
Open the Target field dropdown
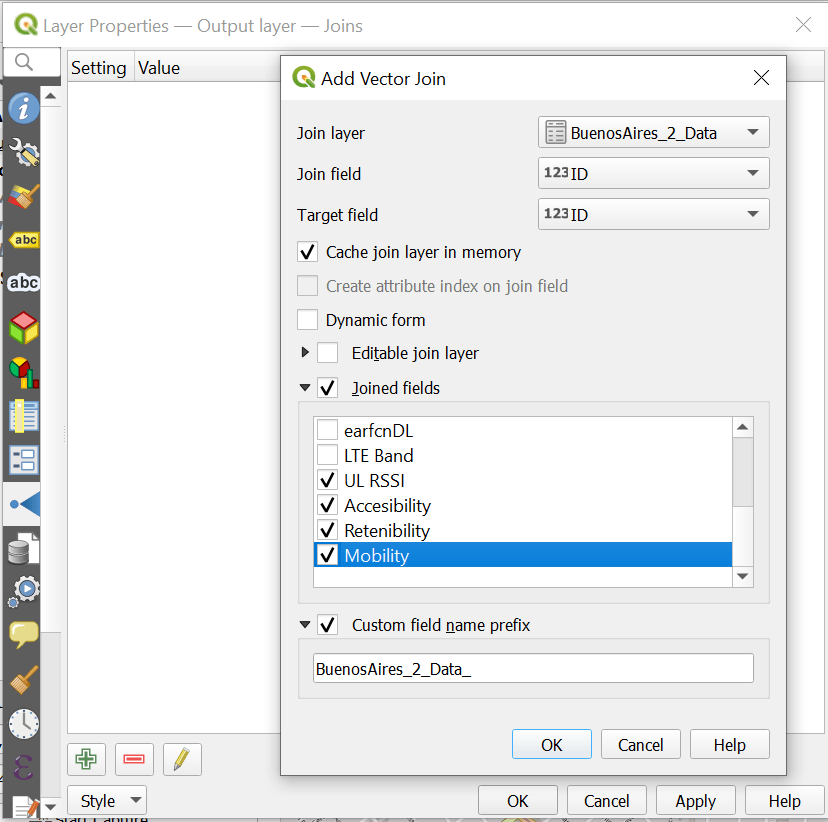click(654, 215)
